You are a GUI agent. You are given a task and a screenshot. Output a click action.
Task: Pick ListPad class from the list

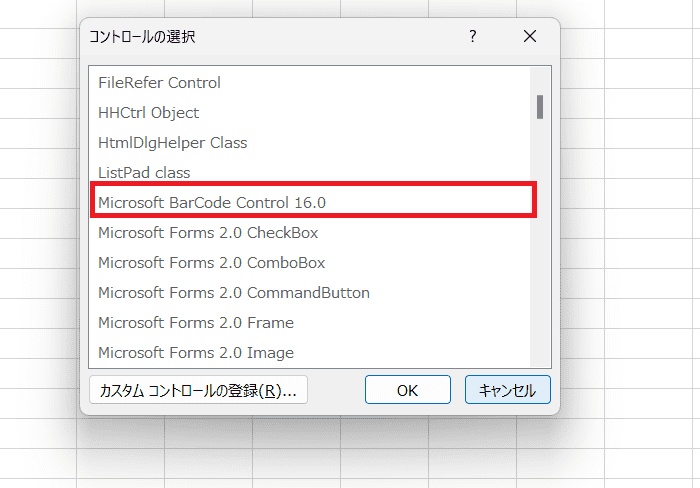pyautogui.click(x=144, y=172)
